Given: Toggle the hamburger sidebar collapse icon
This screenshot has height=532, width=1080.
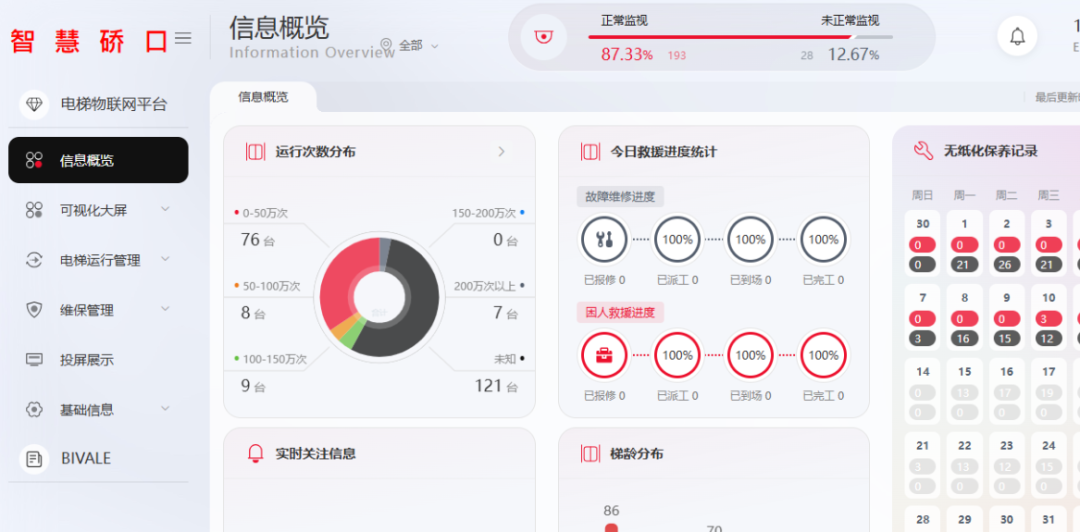Looking at the screenshot, I should click(183, 38).
